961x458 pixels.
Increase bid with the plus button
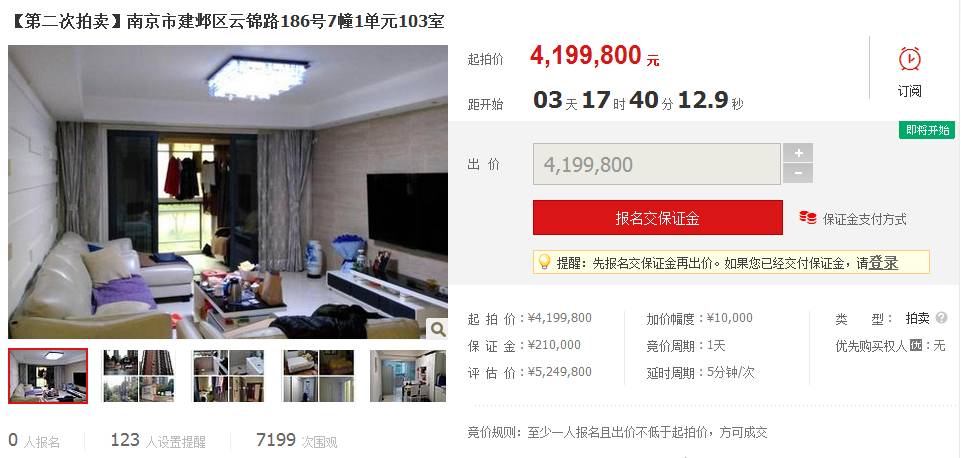[x=797, y=153]
